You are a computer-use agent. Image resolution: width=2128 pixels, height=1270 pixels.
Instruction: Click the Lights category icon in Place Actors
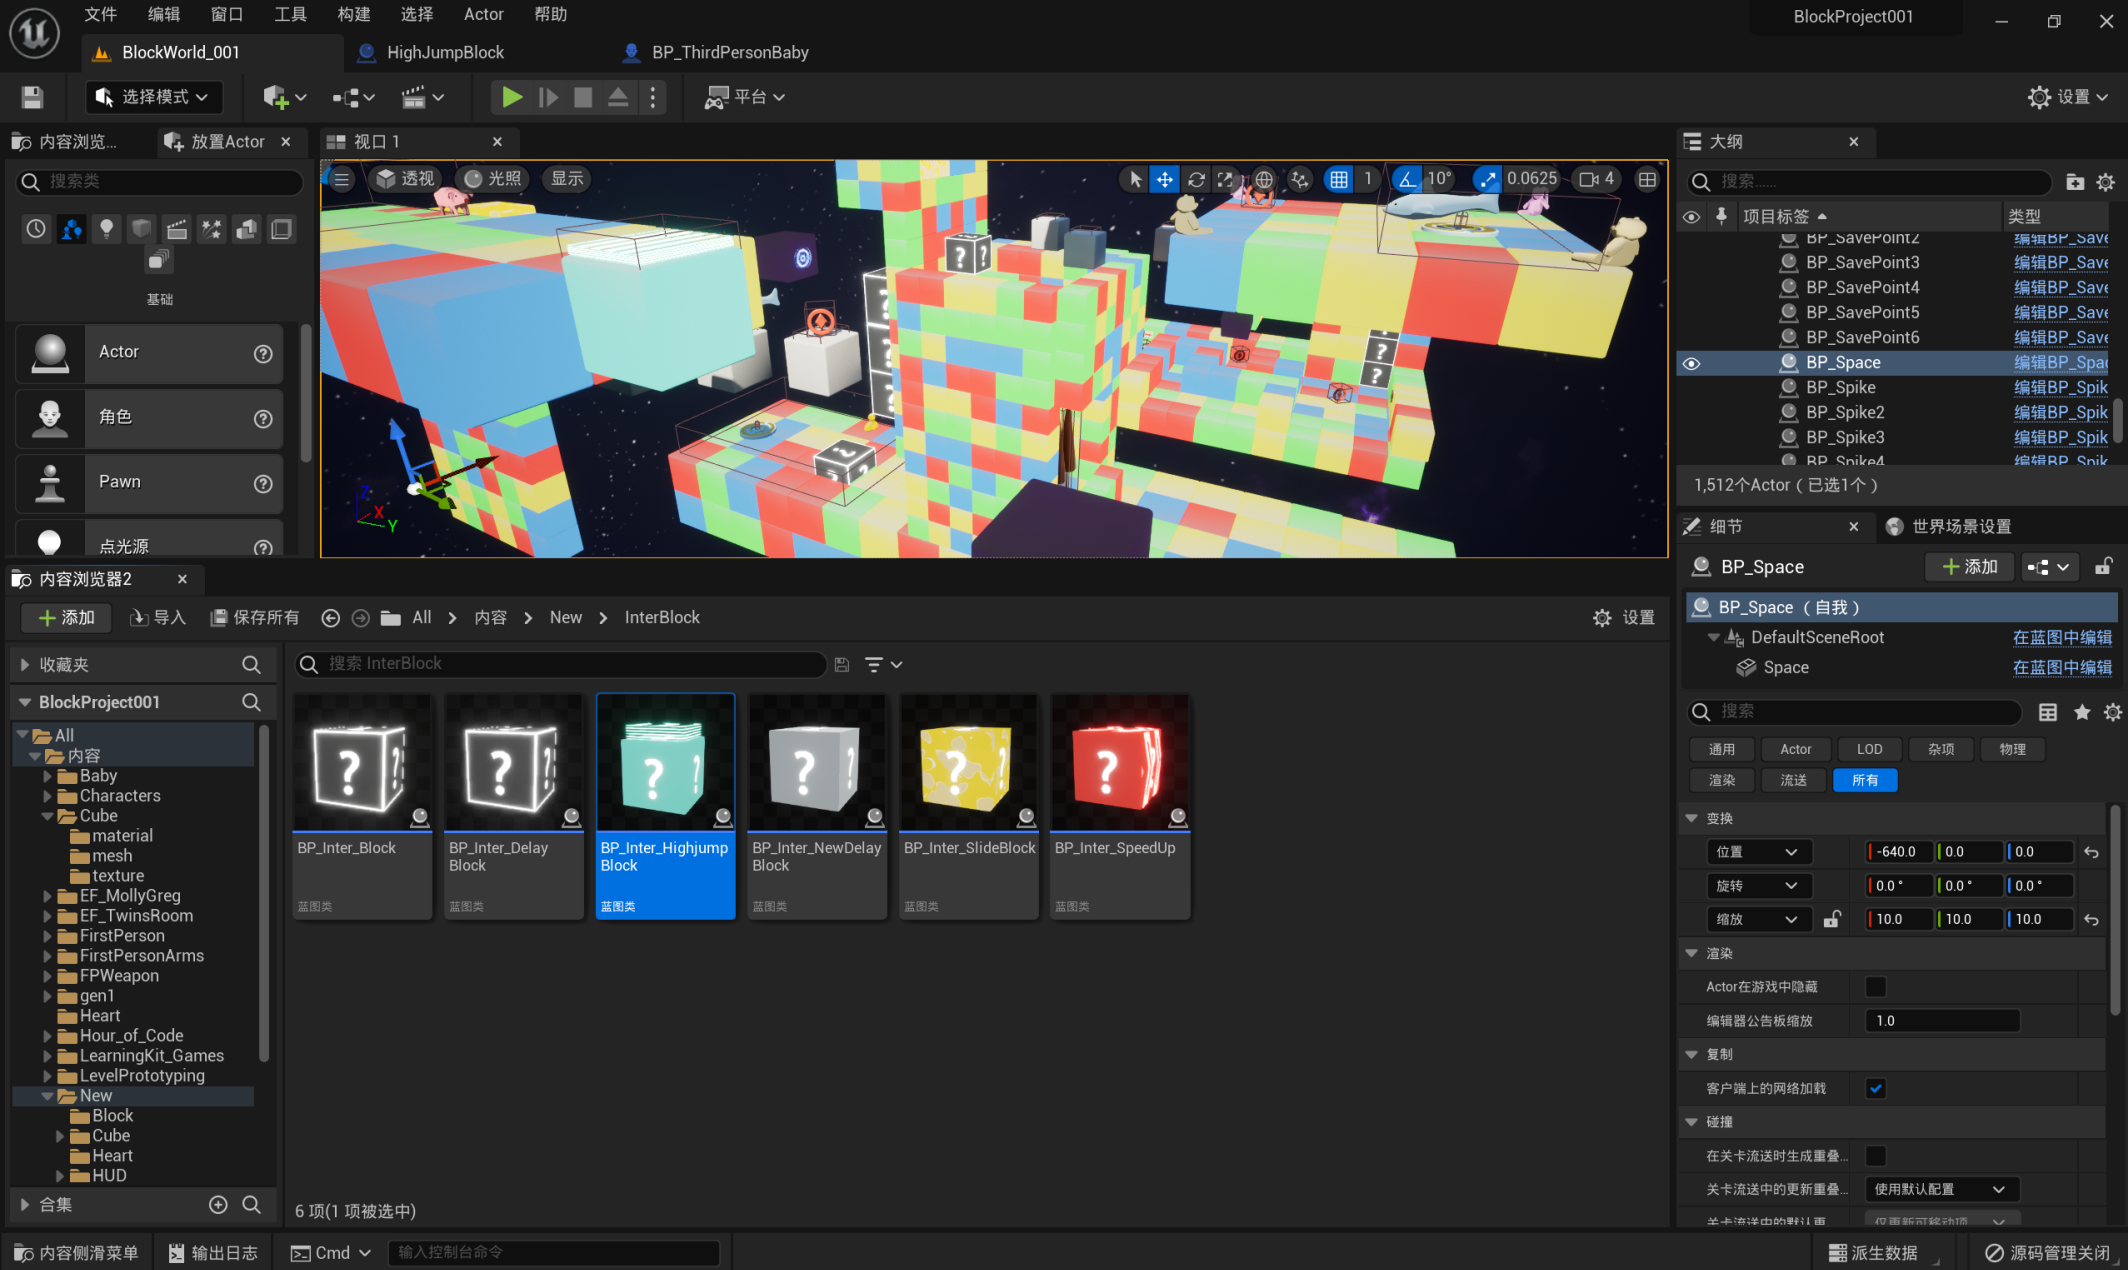106,229
